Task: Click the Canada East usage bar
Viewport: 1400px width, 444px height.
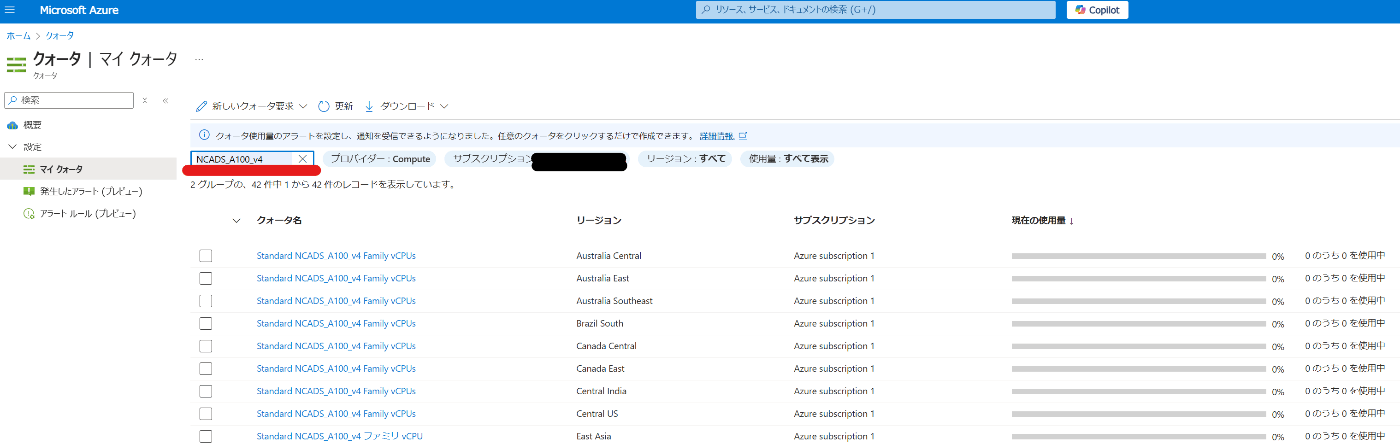Action: coord(1138,368)
